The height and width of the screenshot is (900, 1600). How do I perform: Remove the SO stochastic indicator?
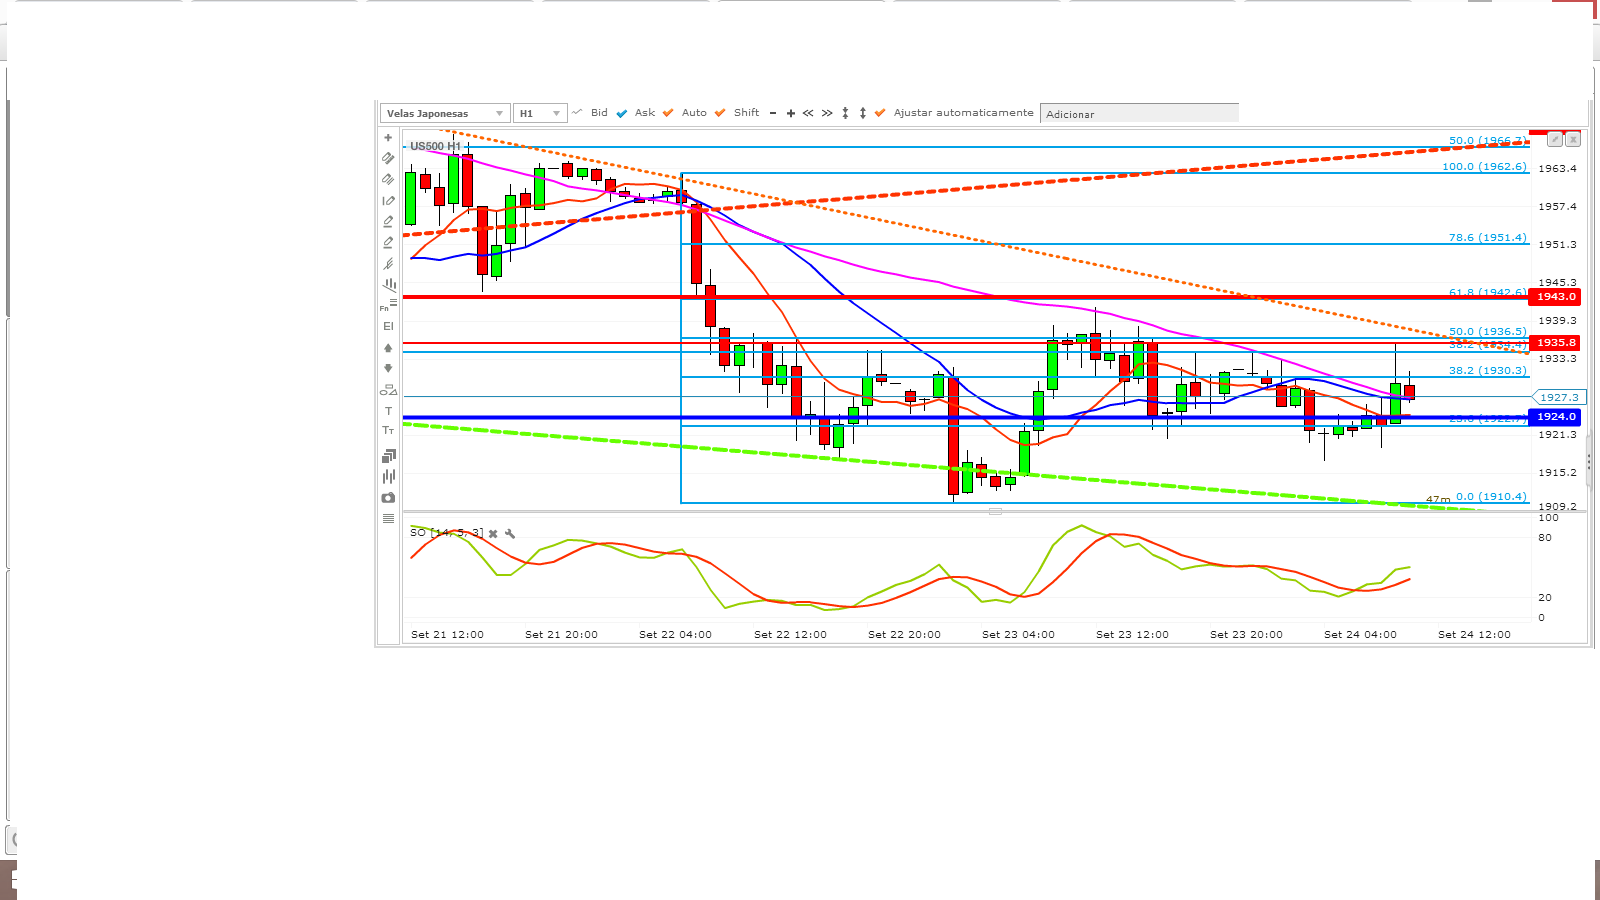pos(493,534)
